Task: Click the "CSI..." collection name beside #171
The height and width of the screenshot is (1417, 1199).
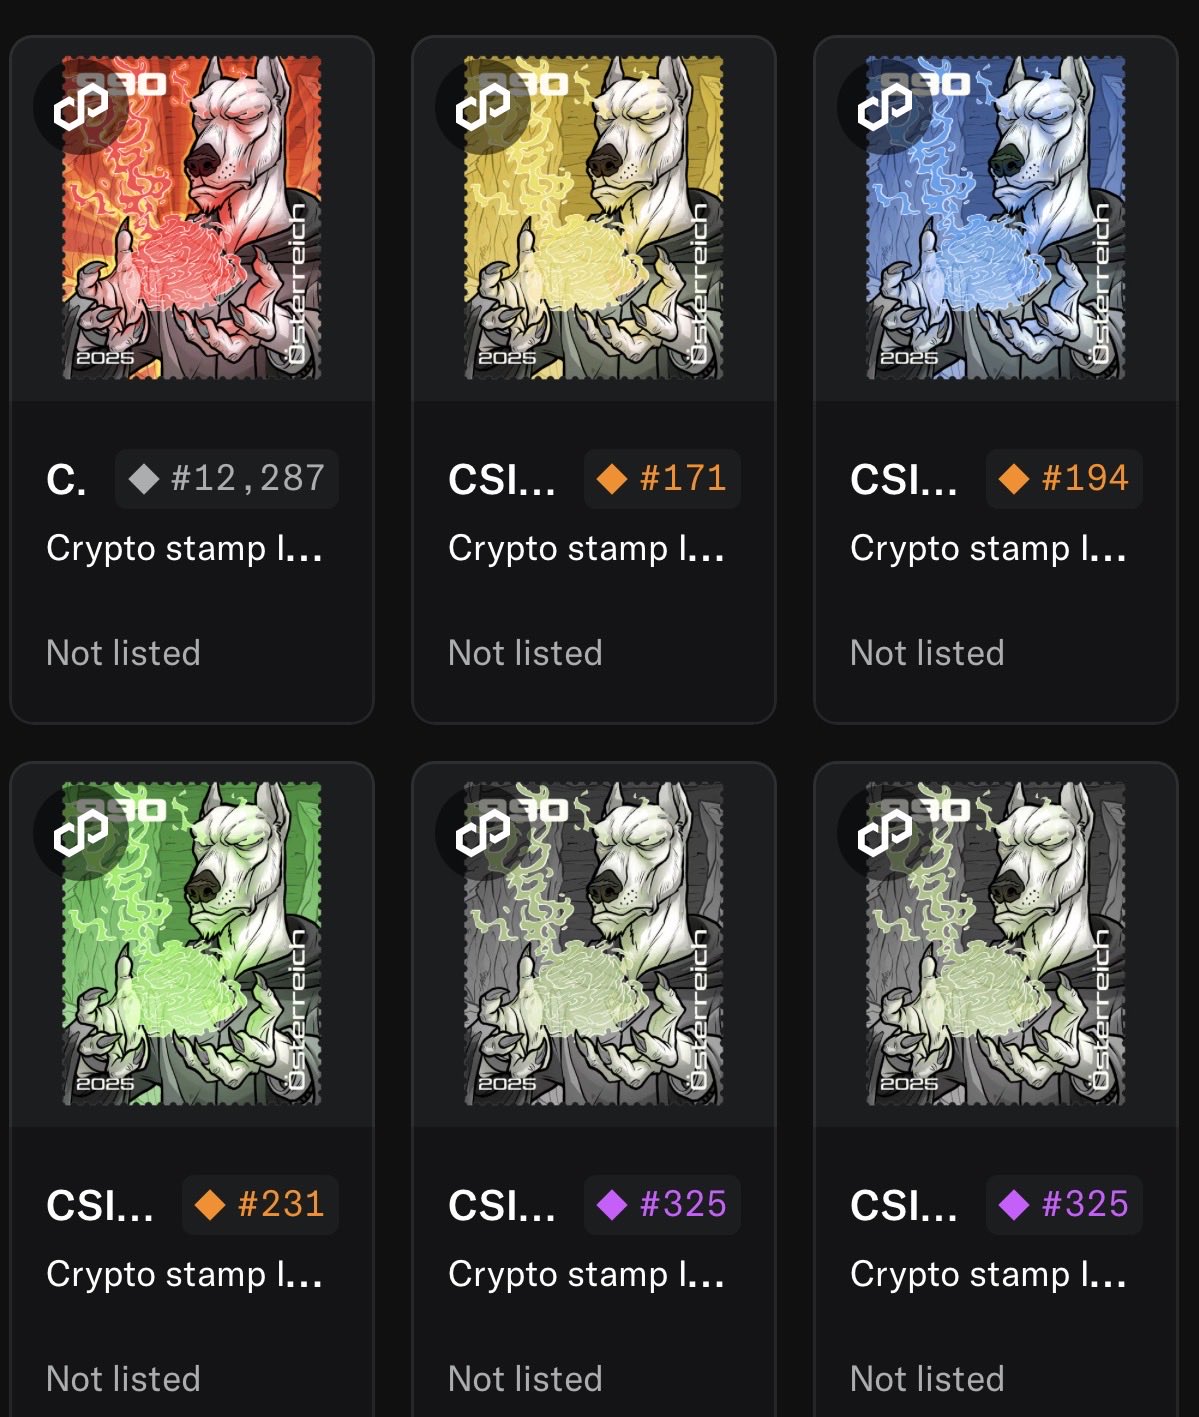Action: [501, 481]
